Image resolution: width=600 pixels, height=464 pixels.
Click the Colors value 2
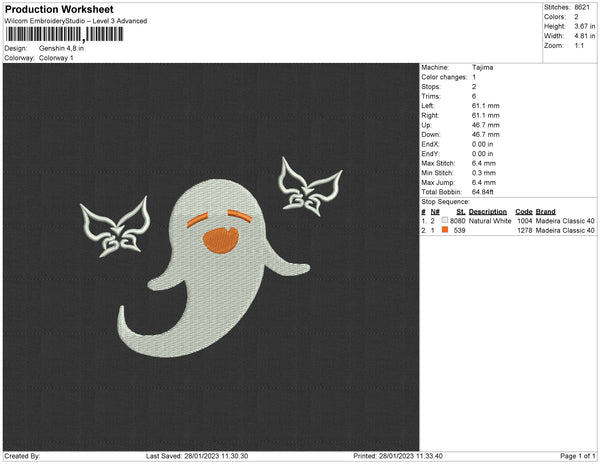(x=576, y=17)
